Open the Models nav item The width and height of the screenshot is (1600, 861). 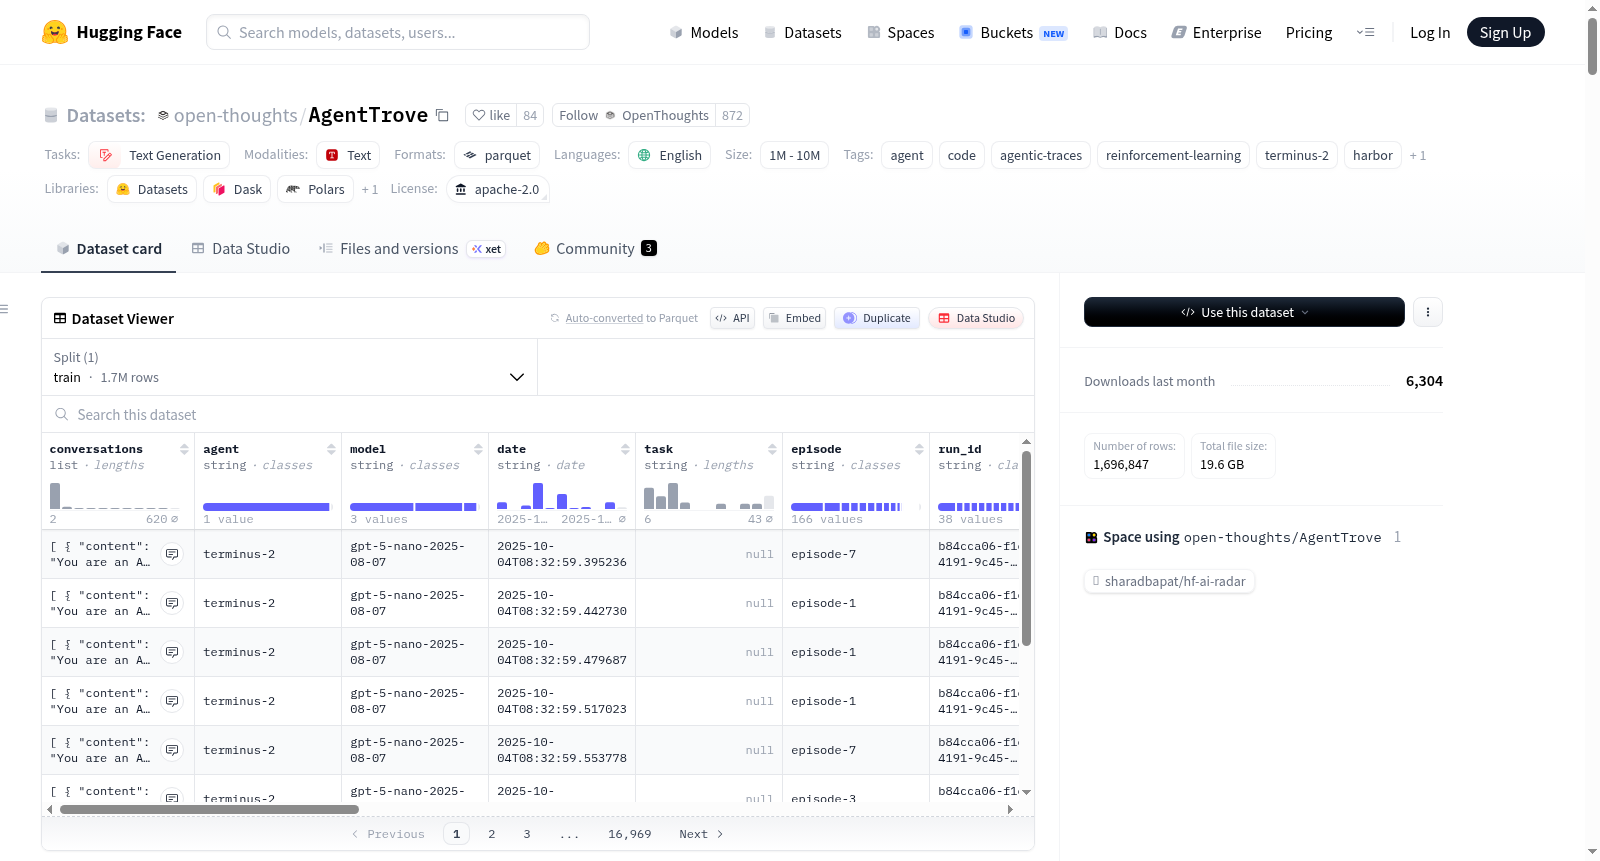pos(704,32)
